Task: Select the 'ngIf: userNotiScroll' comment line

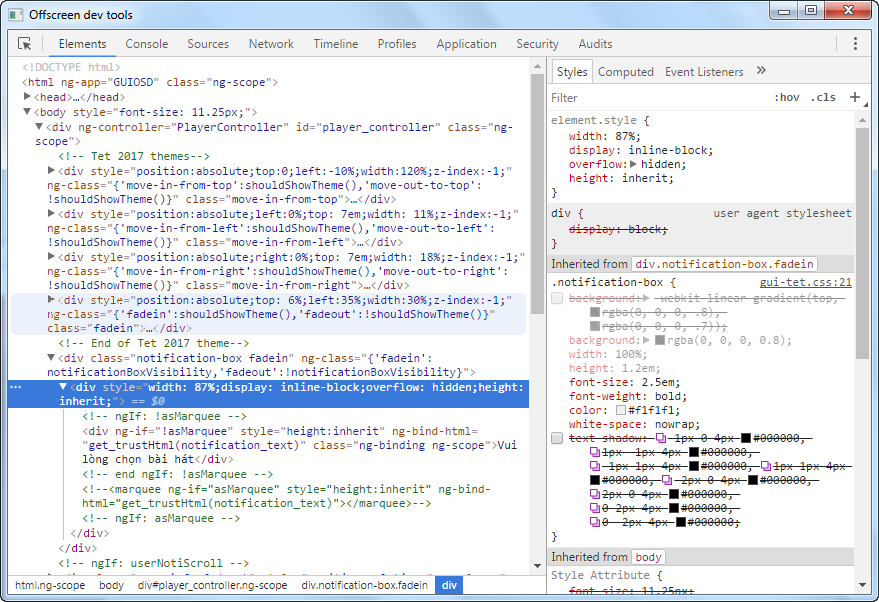Action: (x=154, y=563)
